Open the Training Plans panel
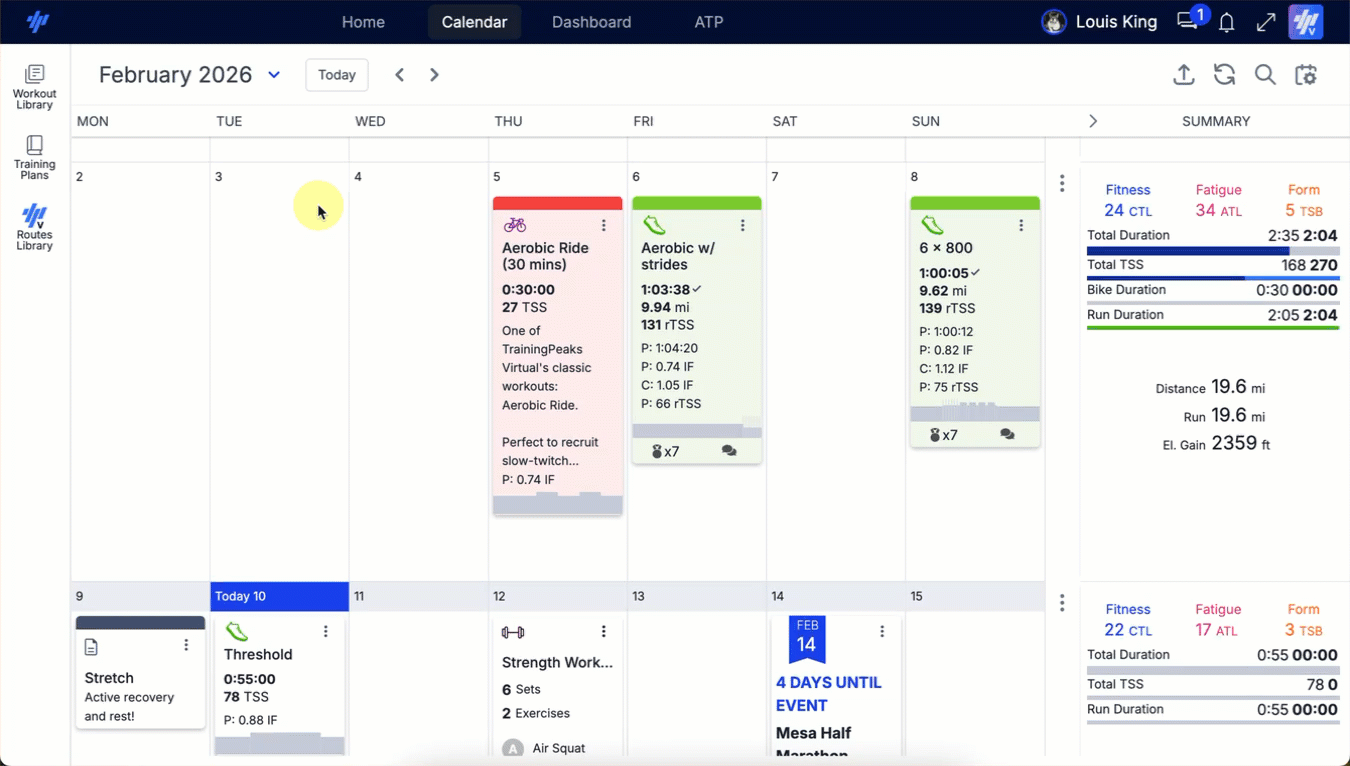This screenshot has width=1350, height=766. click(x=34, y=157)
